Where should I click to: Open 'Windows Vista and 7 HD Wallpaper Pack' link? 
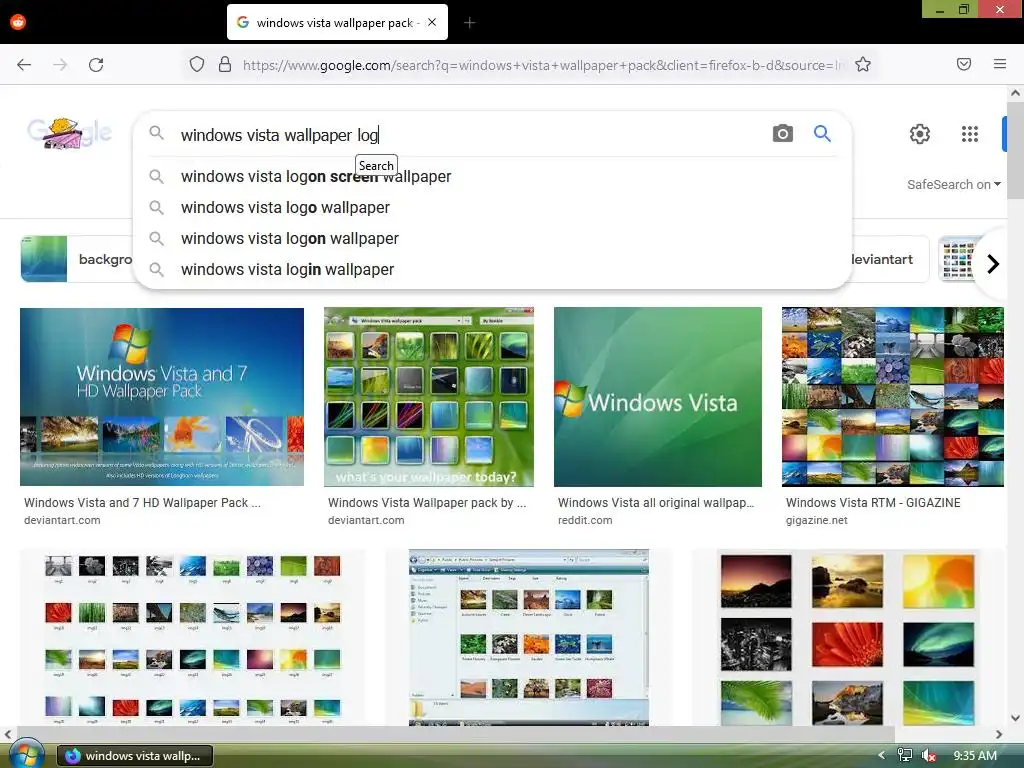click(x=142, y=503)
